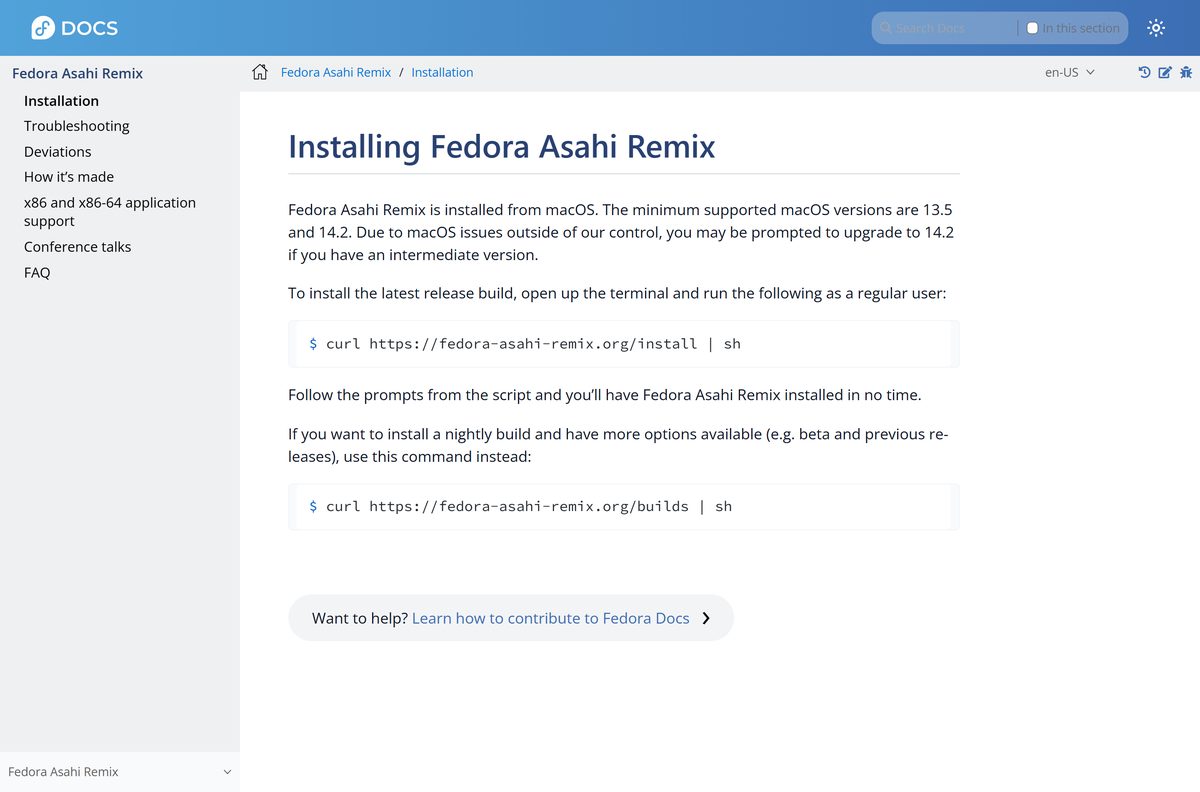Open page history clock icon
The width and height of the screenshot is (1200, 792).
coord(1144,72)
